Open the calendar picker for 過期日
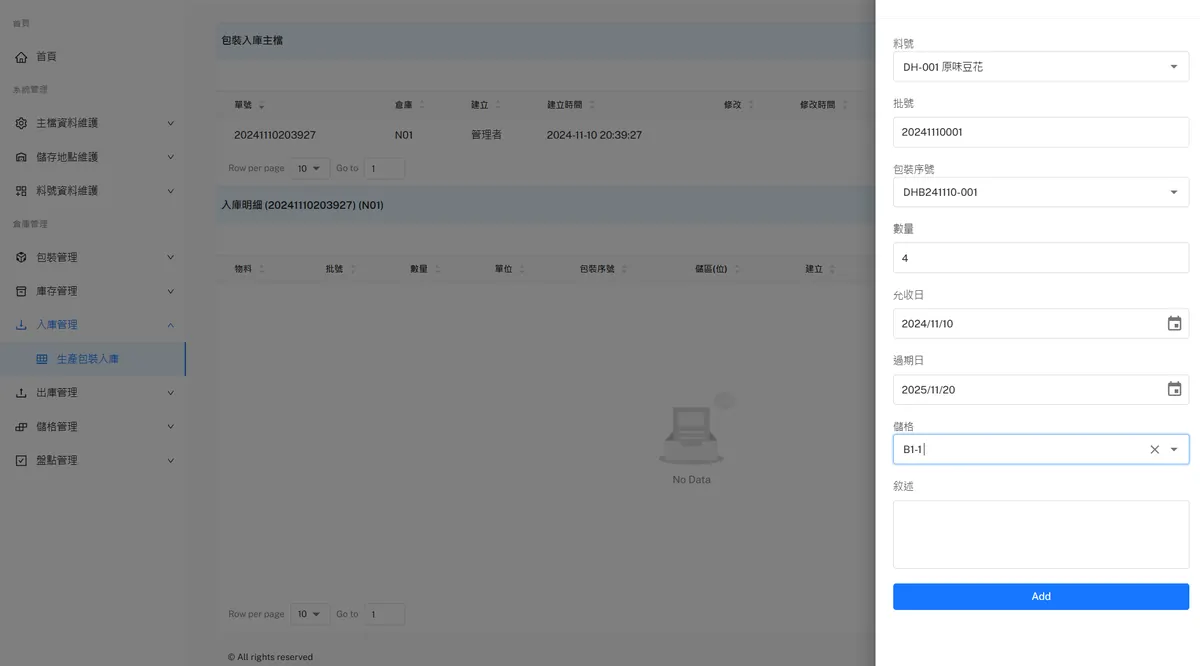This screenshot has height=666, width=1200. coord(1174,390)
